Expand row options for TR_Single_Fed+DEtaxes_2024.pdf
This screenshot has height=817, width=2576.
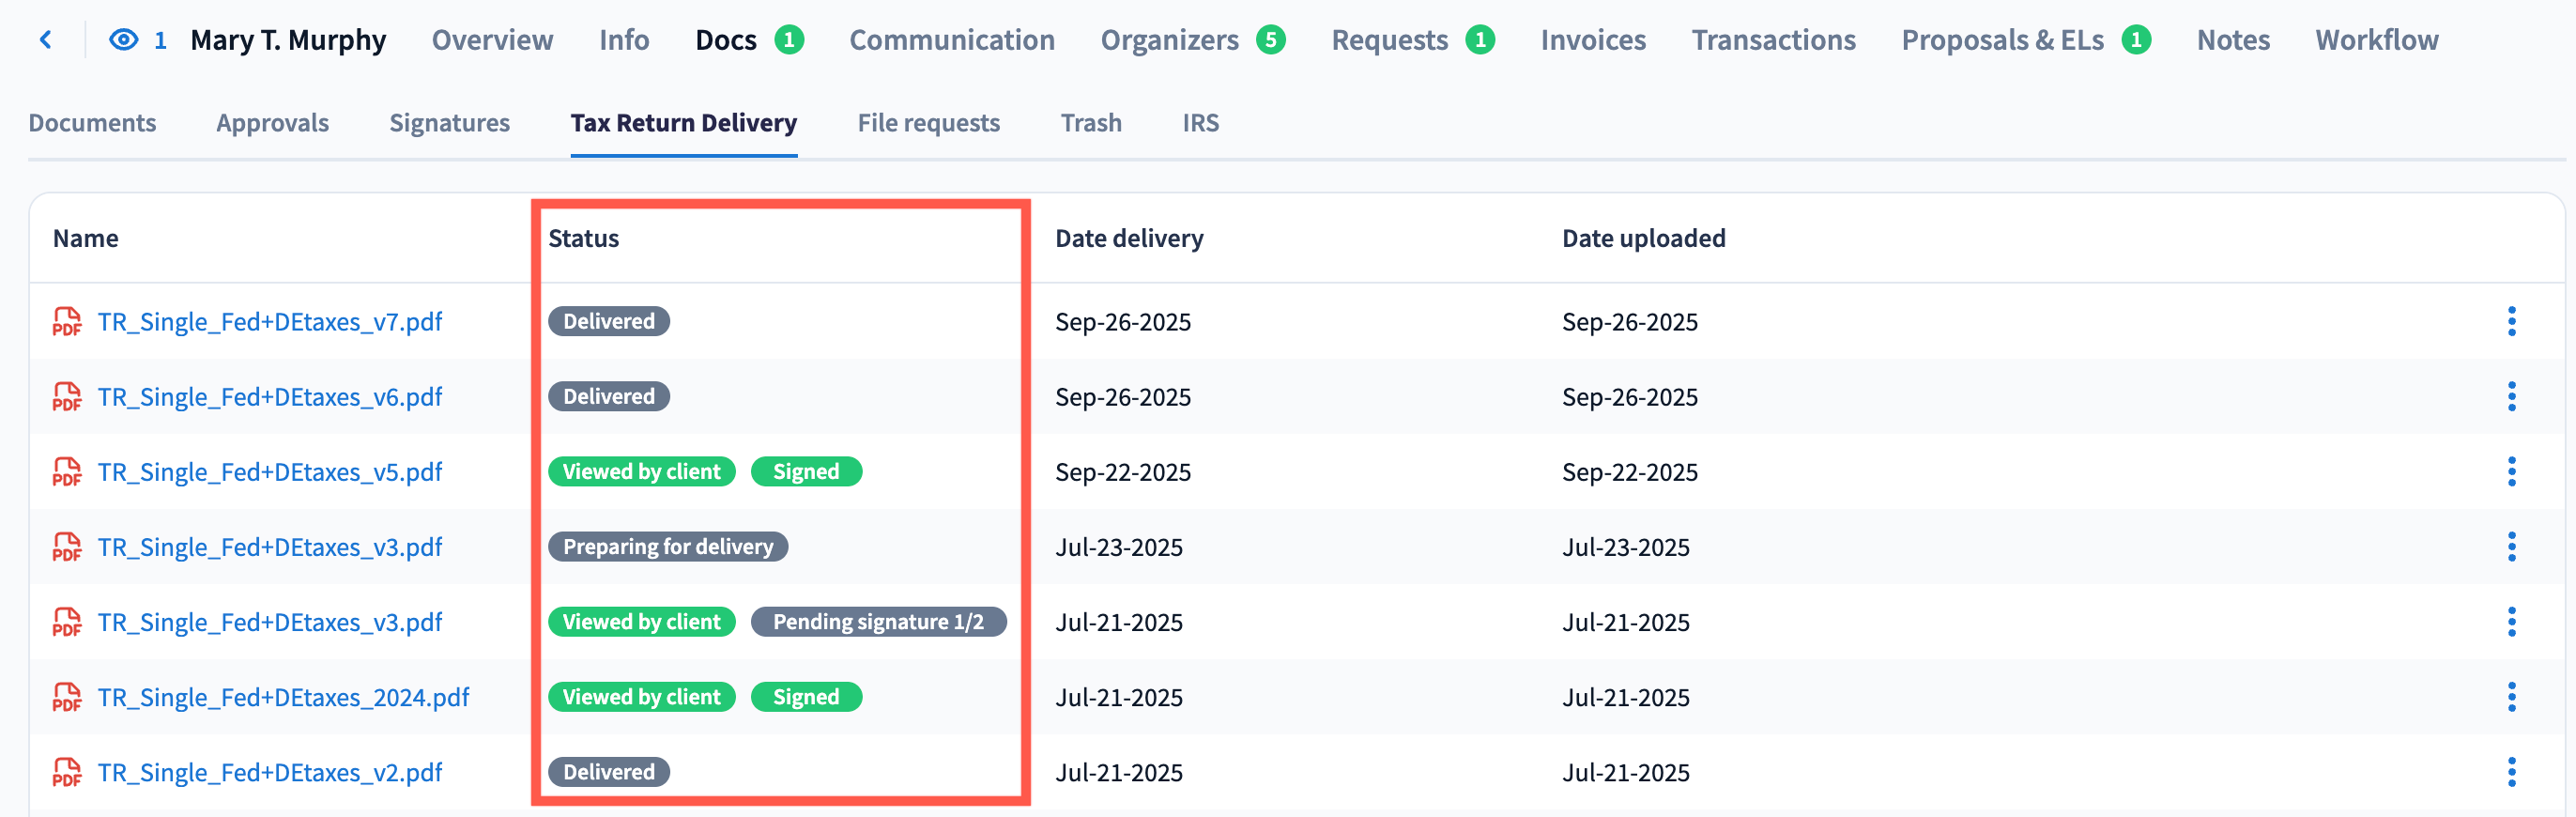point(2511,697)
